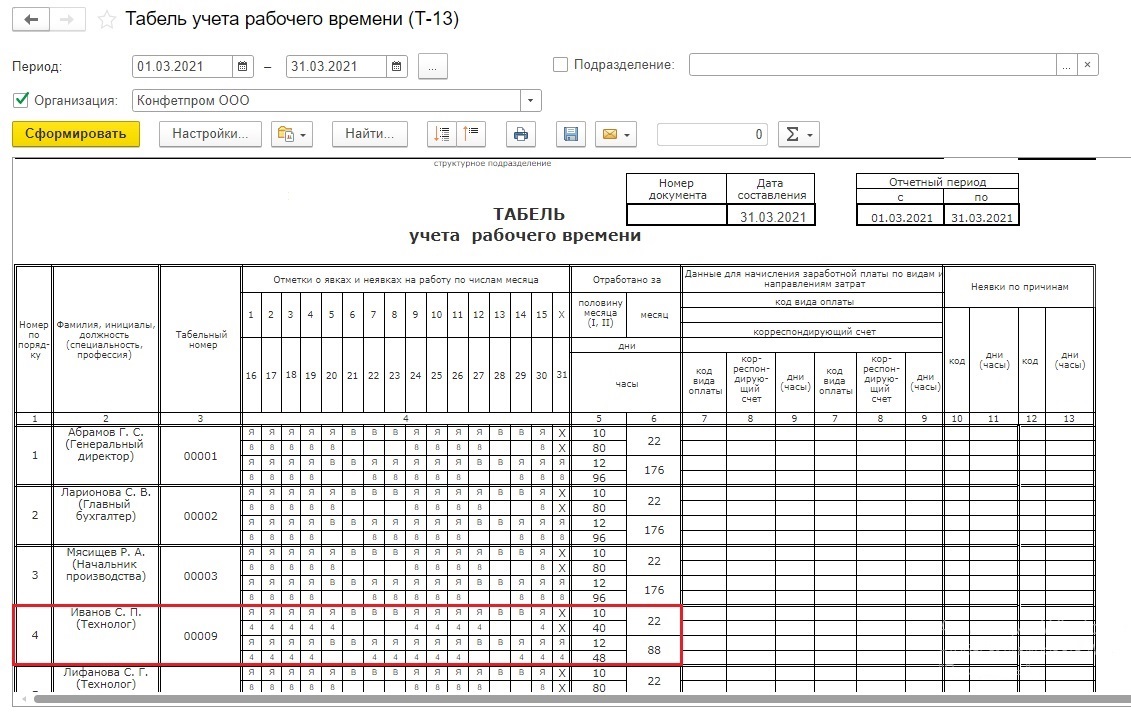Click Дата составления value 31.03.2021
This screenshot has width=1131, height=713.
tap(772, 216)
